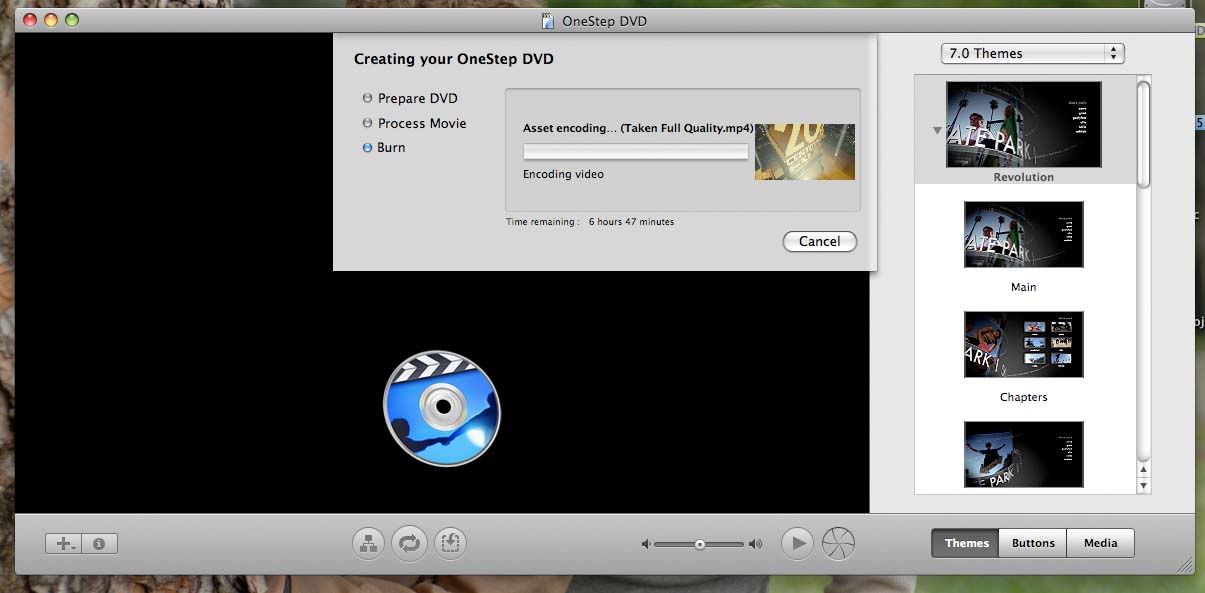Click the low volume speaker icon
Viewport: 1205px width, 593px height.
click(646, 544)
